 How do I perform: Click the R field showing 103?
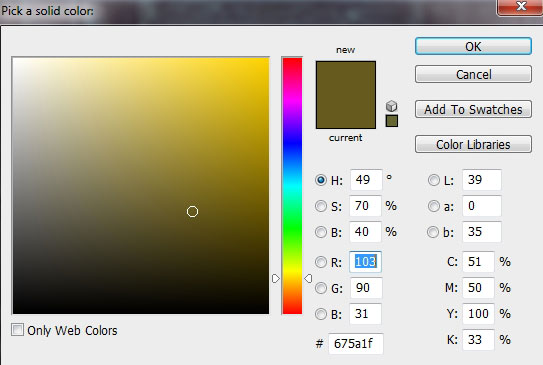[365, 262]
